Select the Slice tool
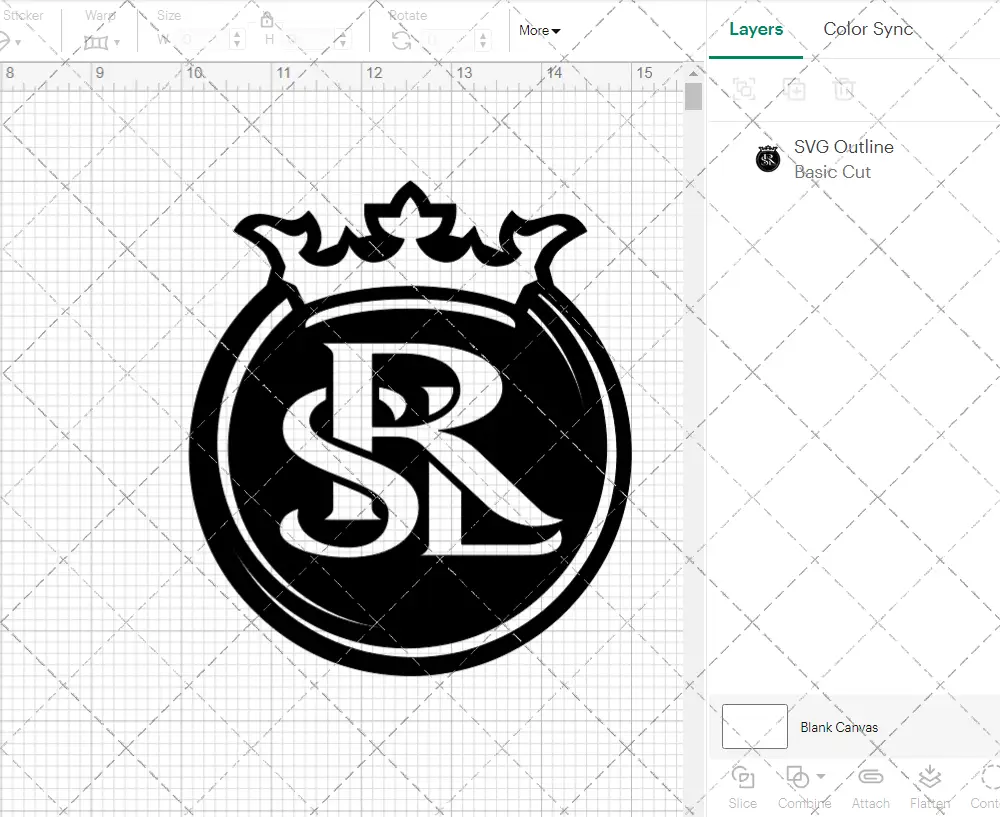 [742, 786]
